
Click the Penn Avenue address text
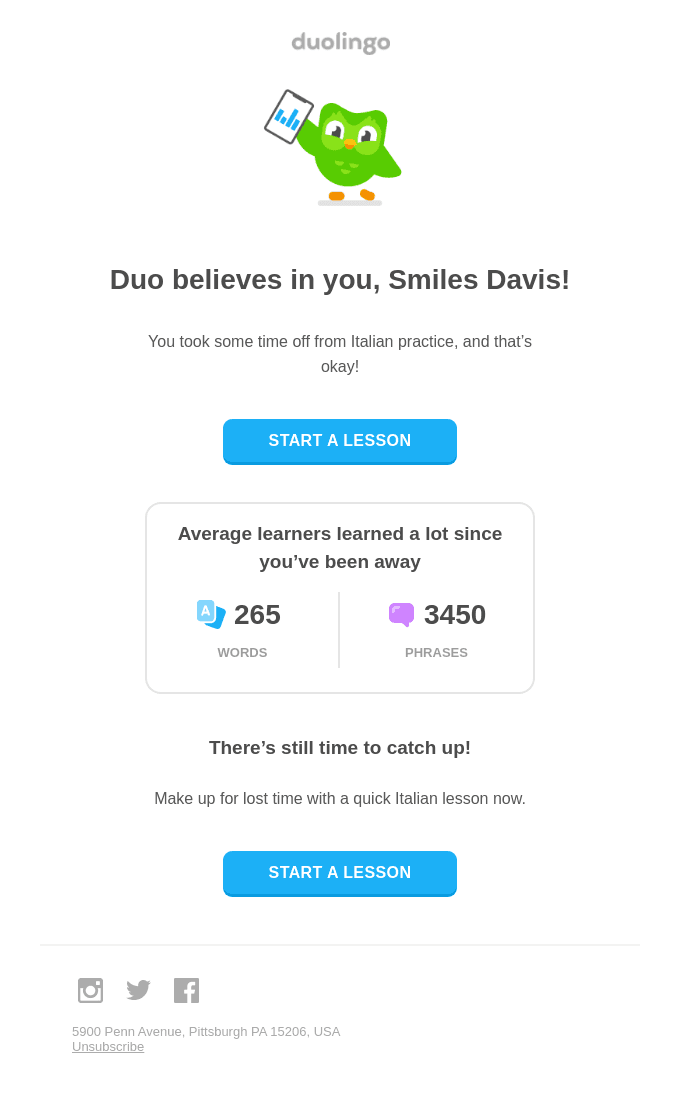(206, 1032)
